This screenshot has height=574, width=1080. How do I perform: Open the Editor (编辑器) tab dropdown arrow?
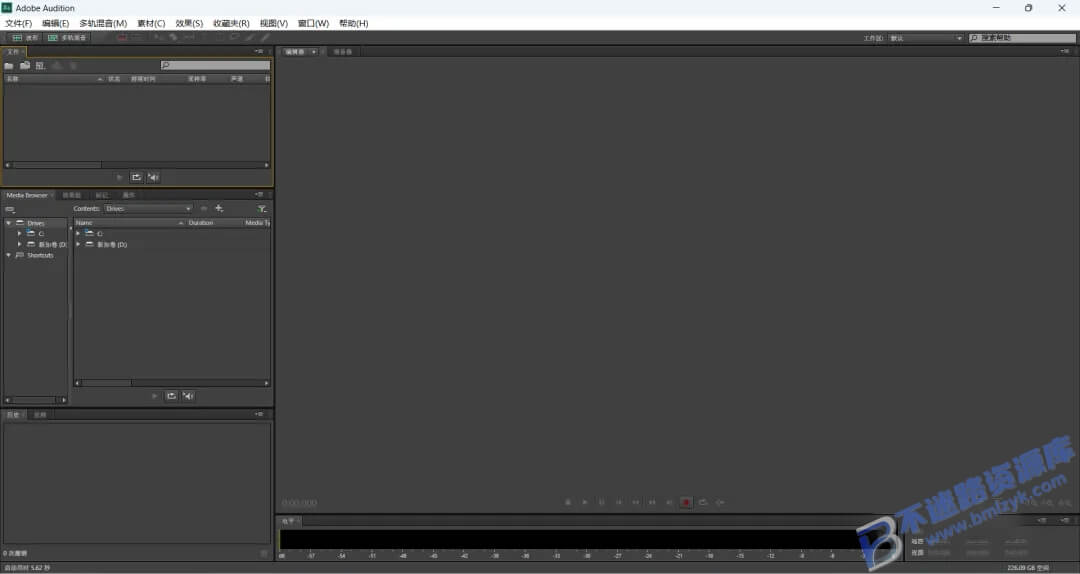click(314, 52)
